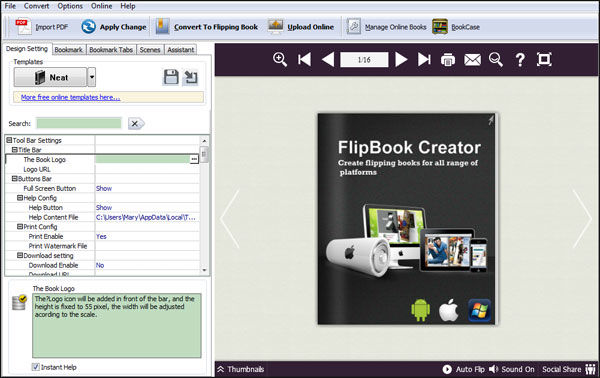This screenshot has height=378, width=600.
Task: Toggle the Instant Help checkbox
Action: tap(36, 367)
